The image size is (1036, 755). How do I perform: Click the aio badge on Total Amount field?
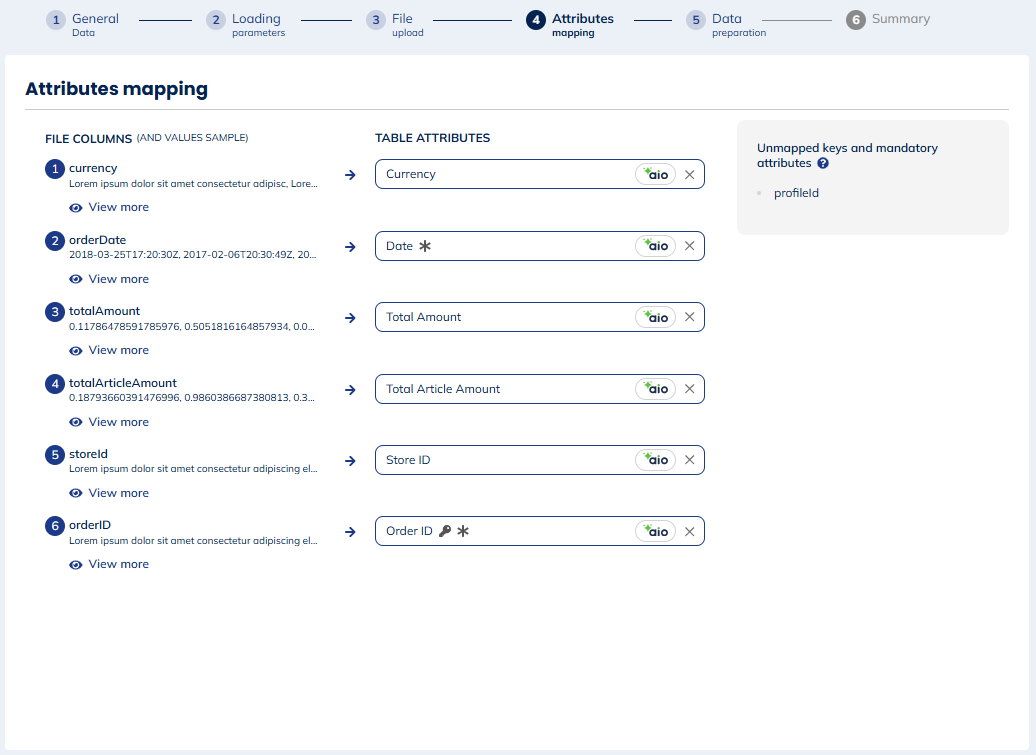pyautogui.click(x=656, y=317)
